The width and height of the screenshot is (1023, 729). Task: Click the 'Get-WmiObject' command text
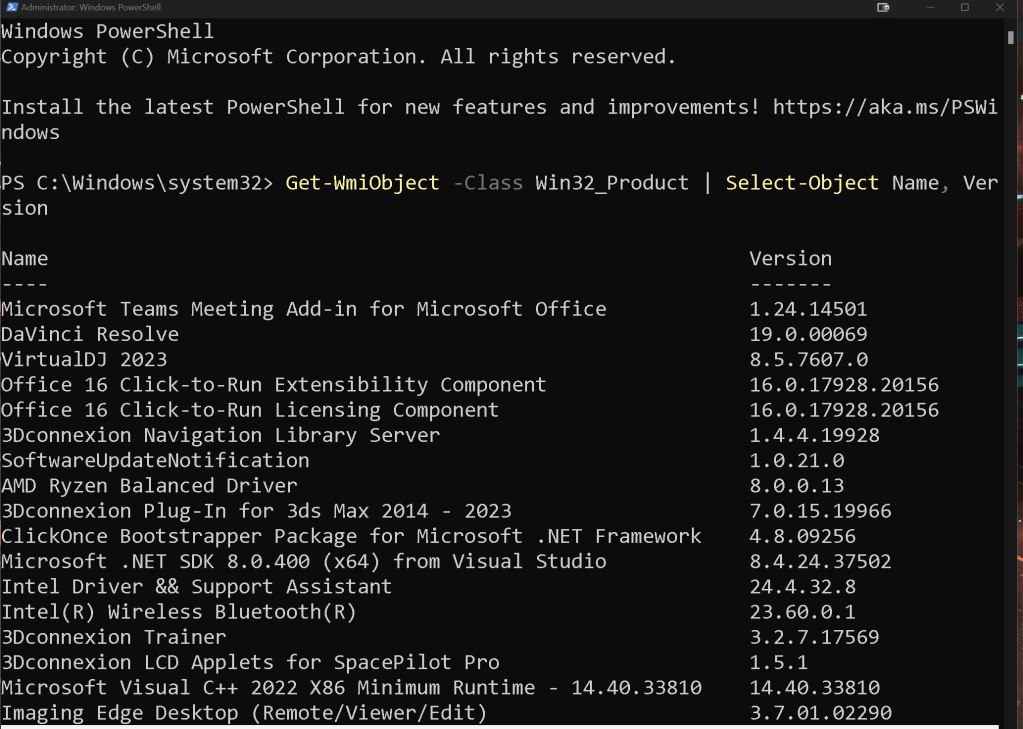(x=362, y=183)
